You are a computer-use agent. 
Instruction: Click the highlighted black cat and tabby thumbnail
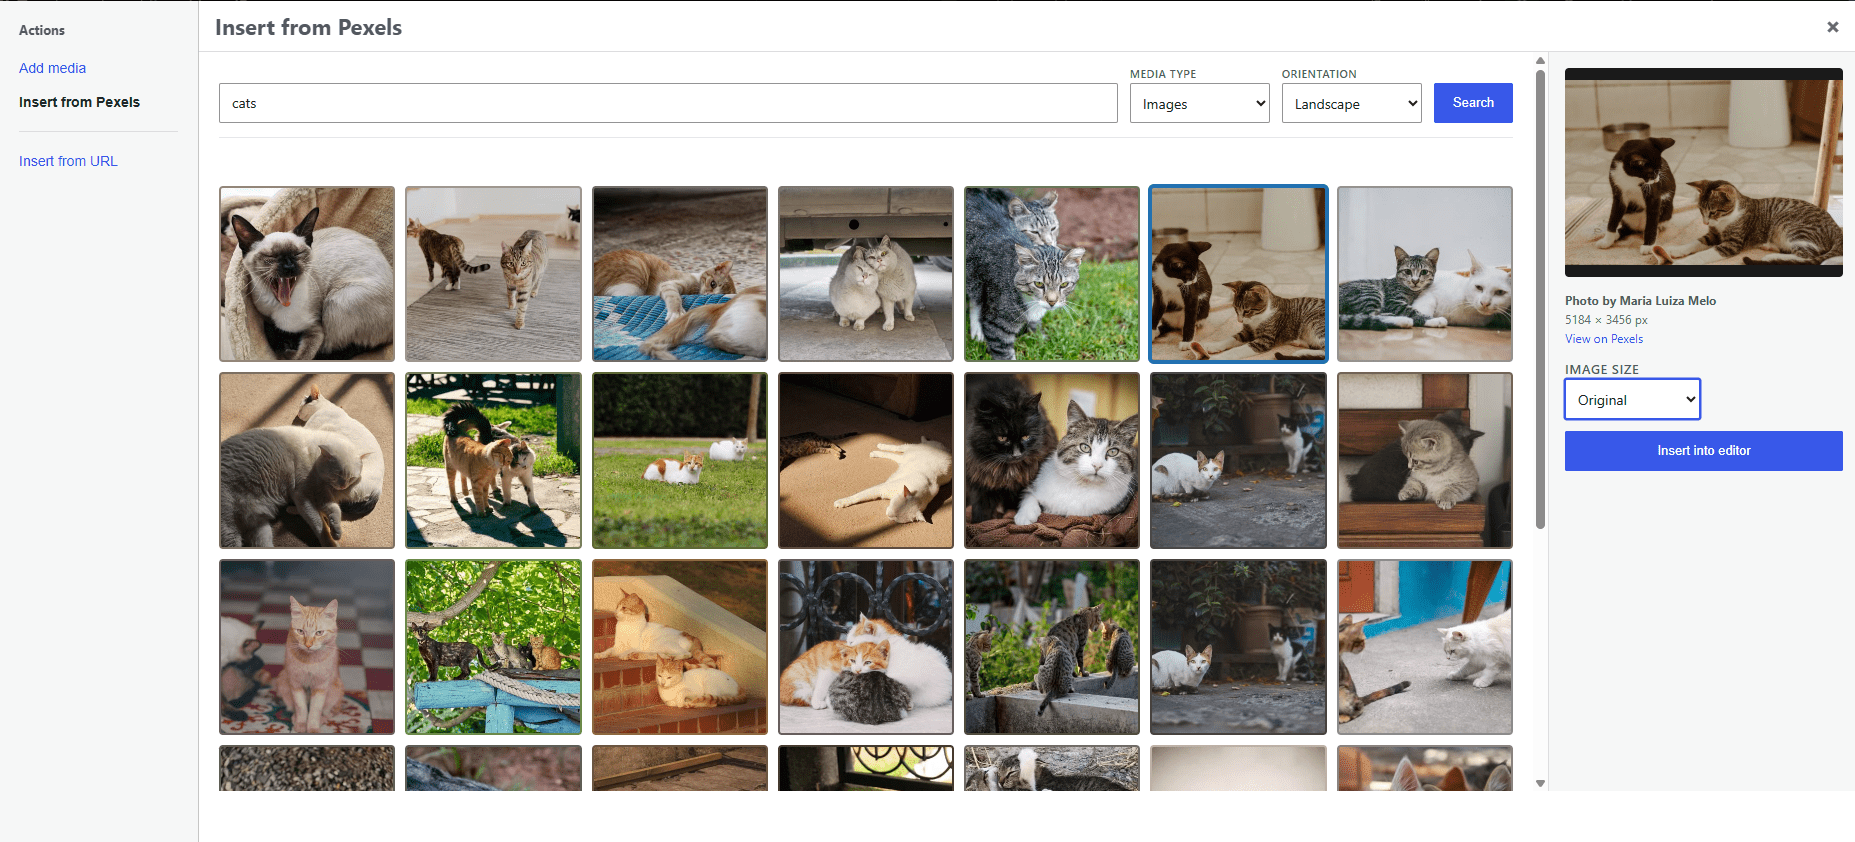(x=1238, y=274)
